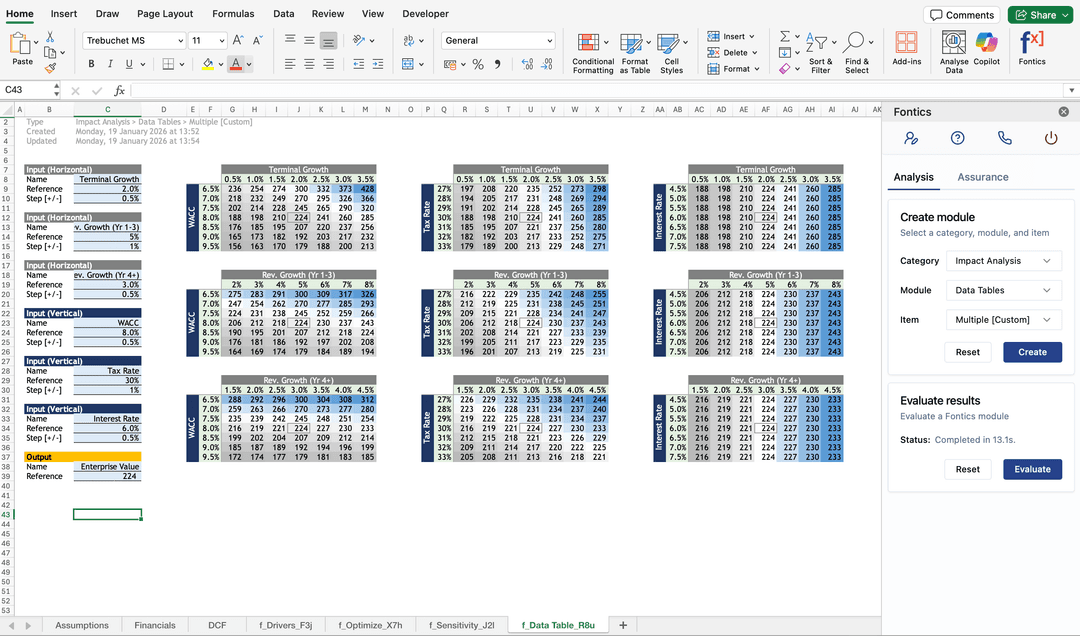Screen dimensions: 1080x636
Task: Expand the Module Data Tables dropdown
Action: (1004, 290)
